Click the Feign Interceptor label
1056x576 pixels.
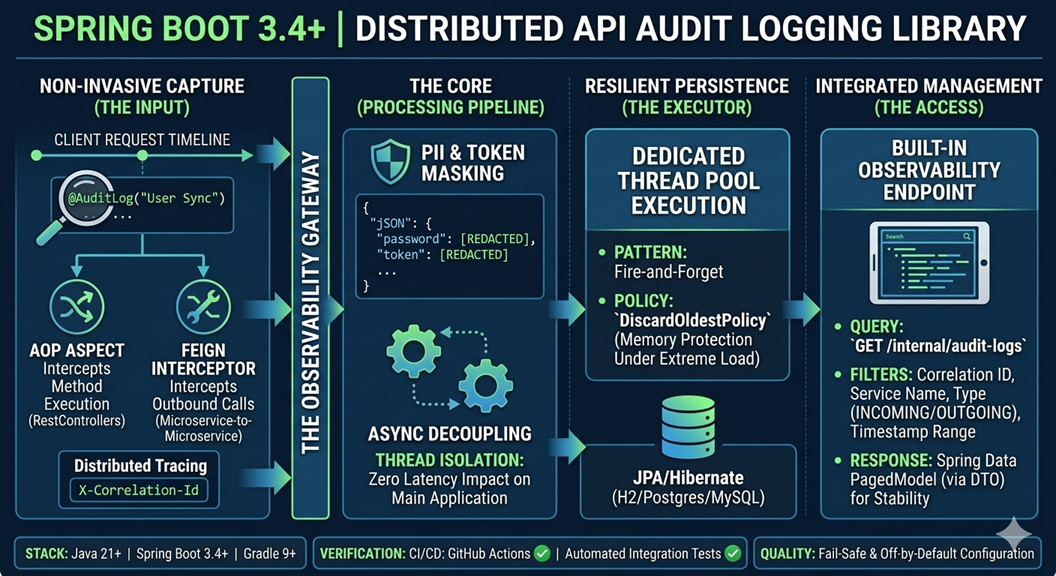point(203,359)
